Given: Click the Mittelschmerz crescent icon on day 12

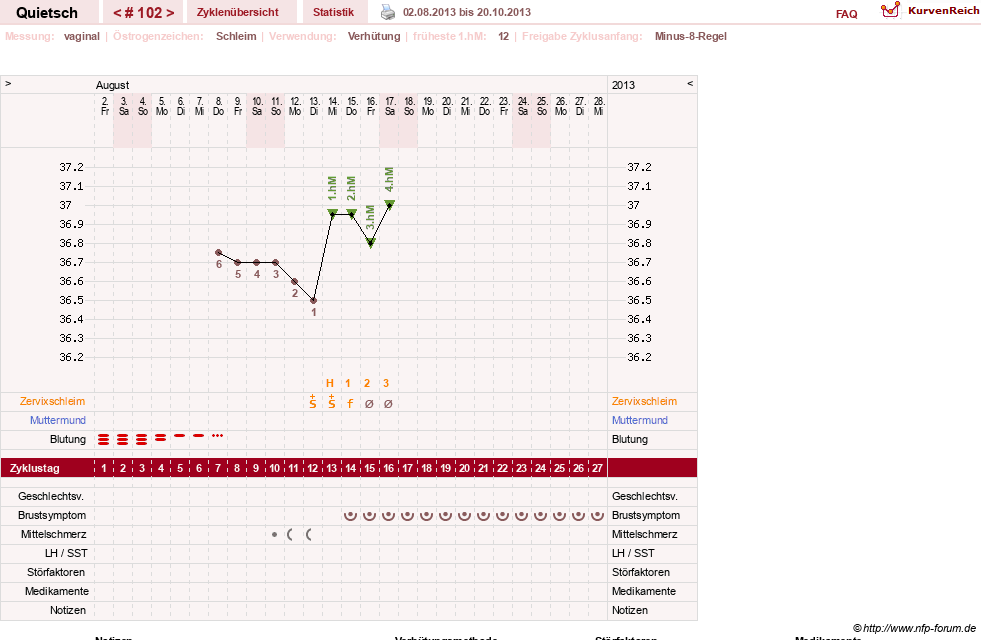Looking at the screenshot, I should pos(308,534).
